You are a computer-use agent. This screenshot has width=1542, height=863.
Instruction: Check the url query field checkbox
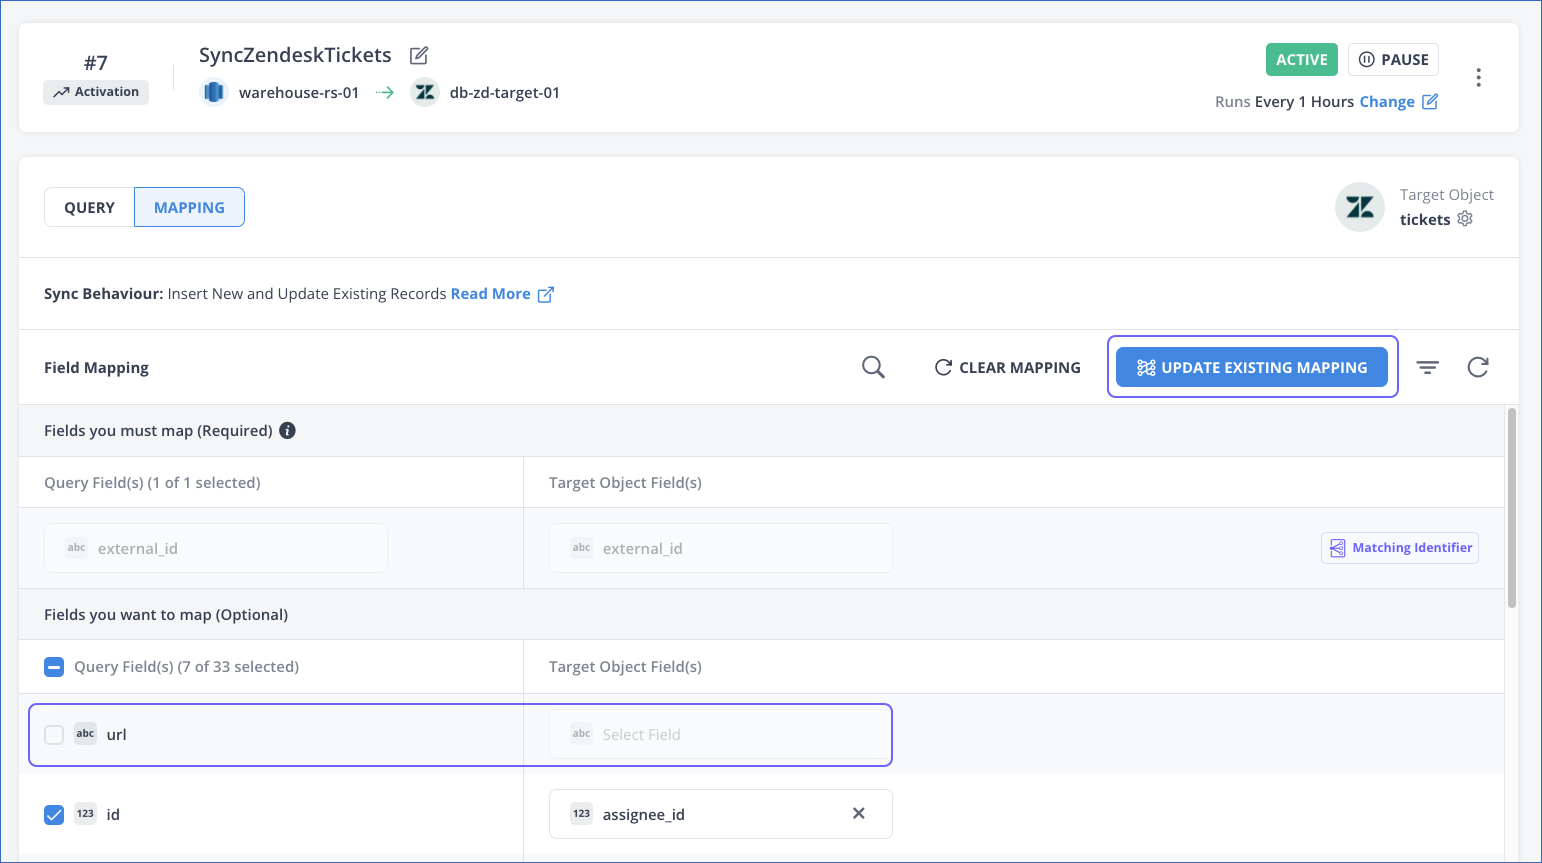tap(55, 735)
